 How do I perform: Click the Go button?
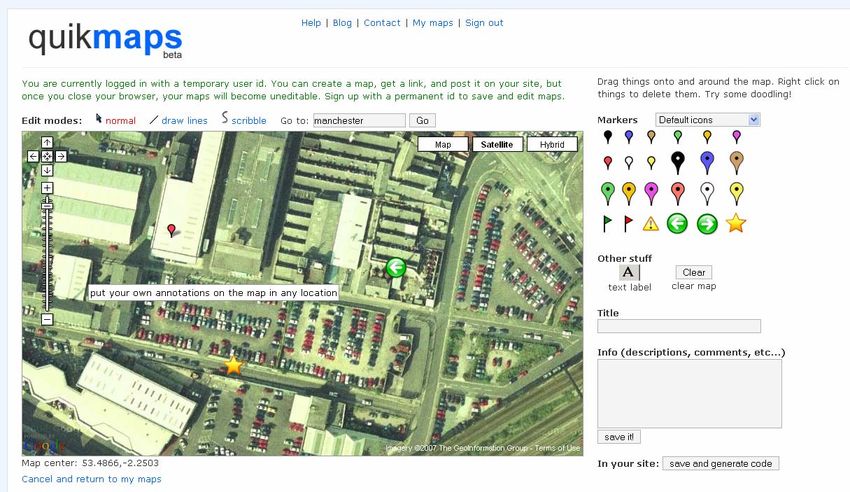(x=422, y=120)
